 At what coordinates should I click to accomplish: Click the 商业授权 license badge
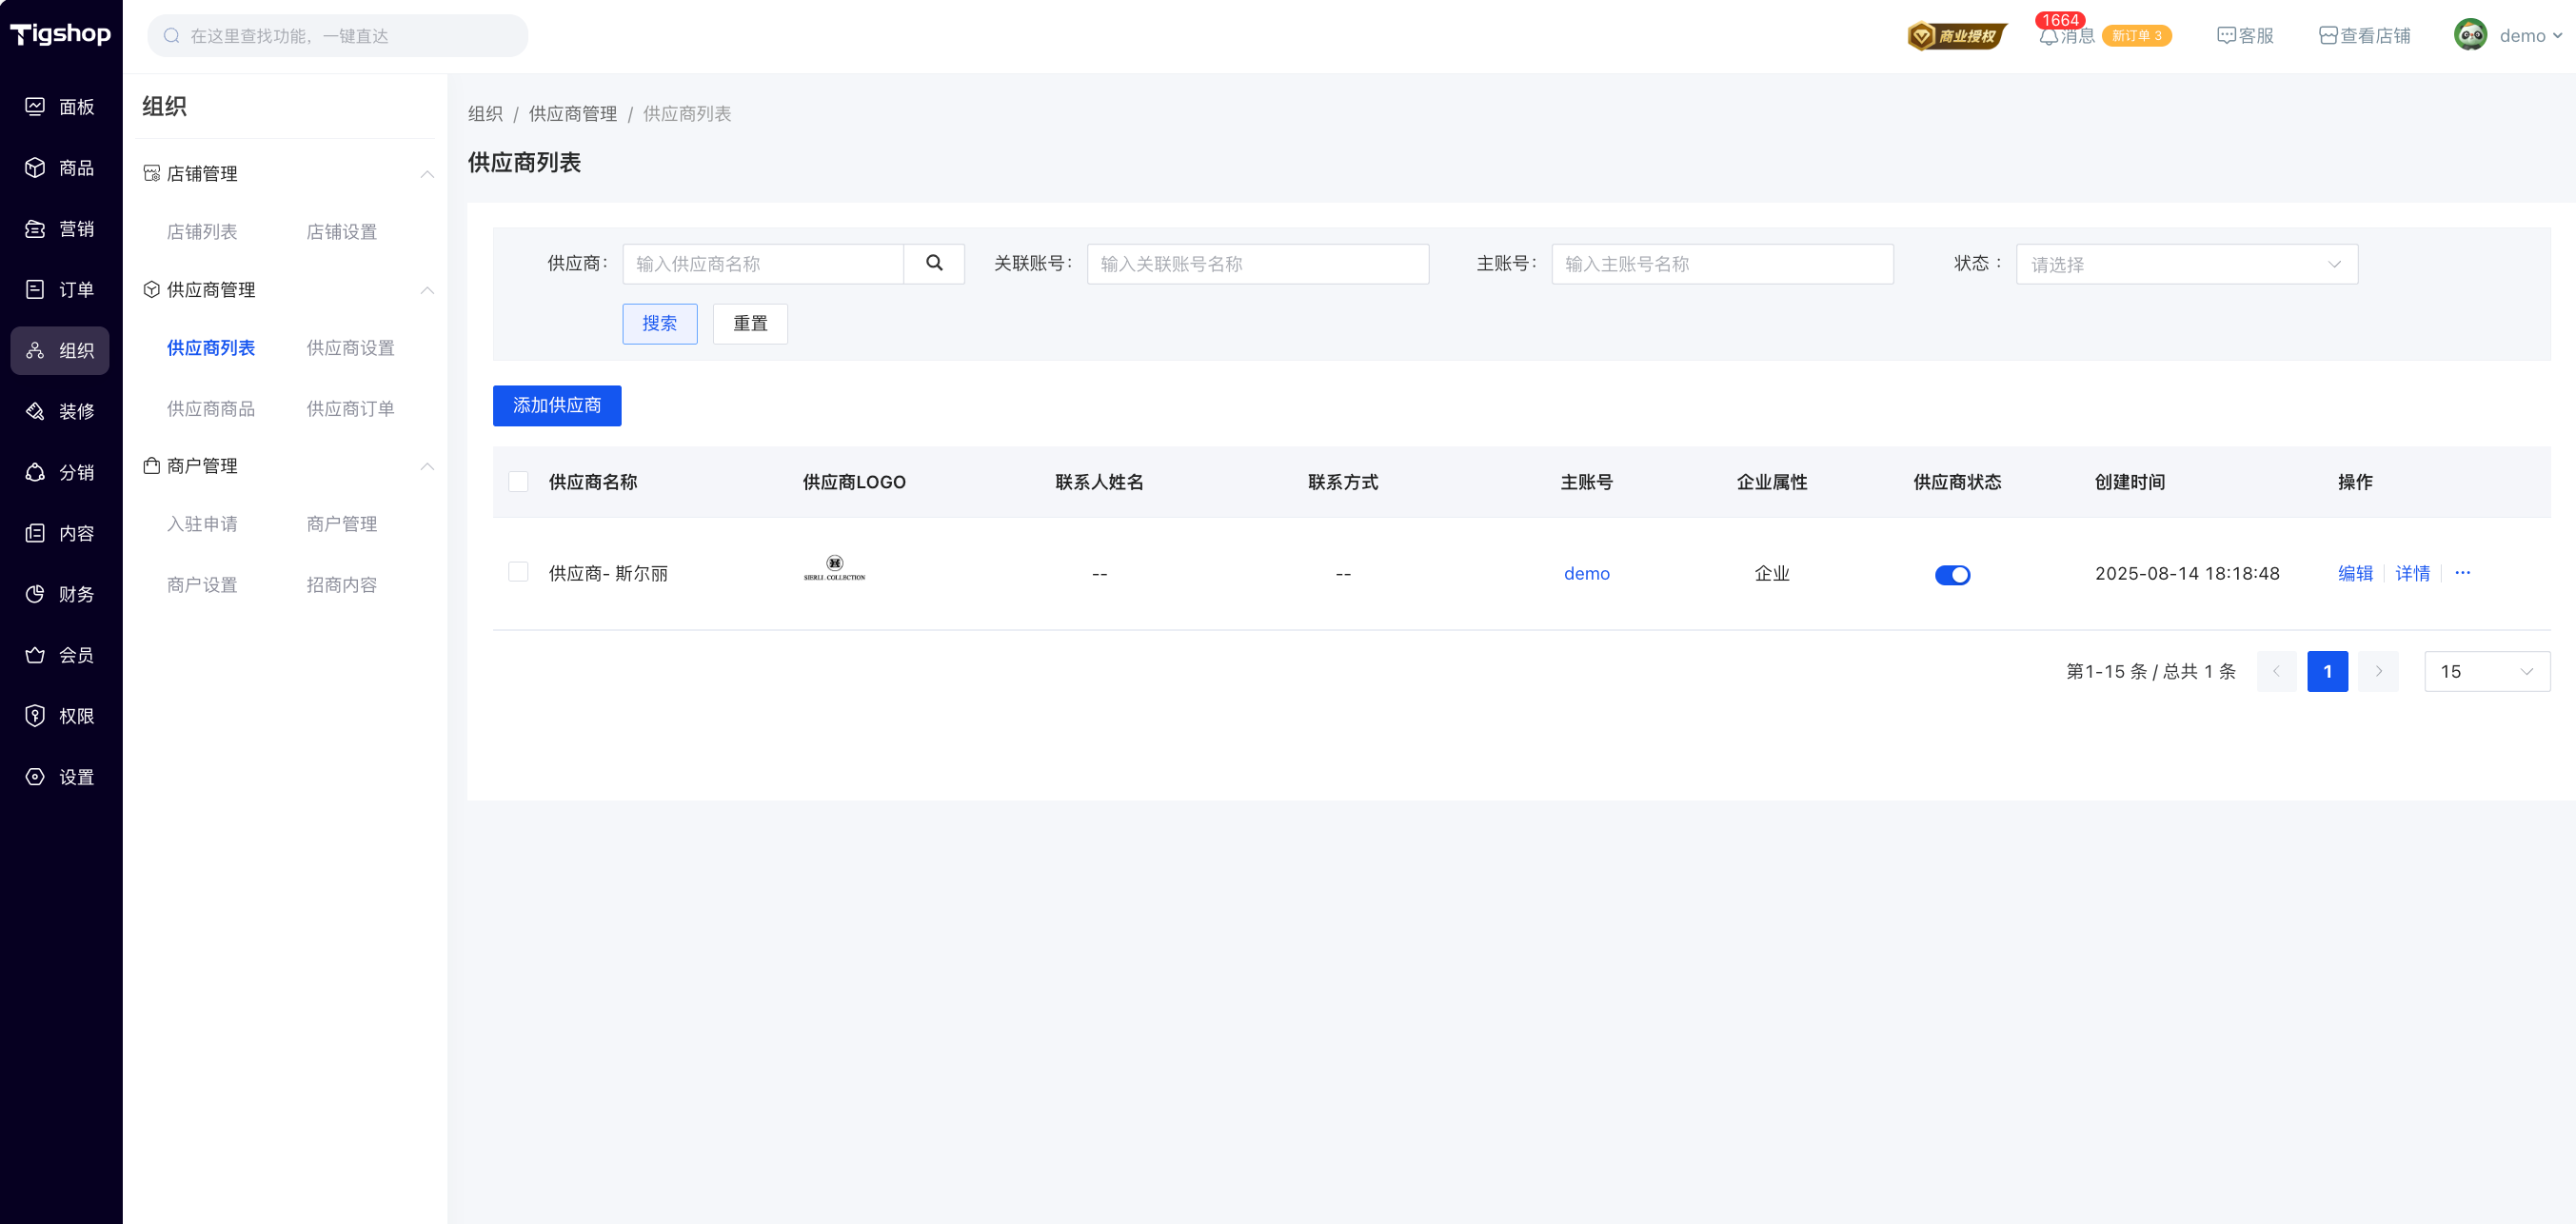point(1956,36)
